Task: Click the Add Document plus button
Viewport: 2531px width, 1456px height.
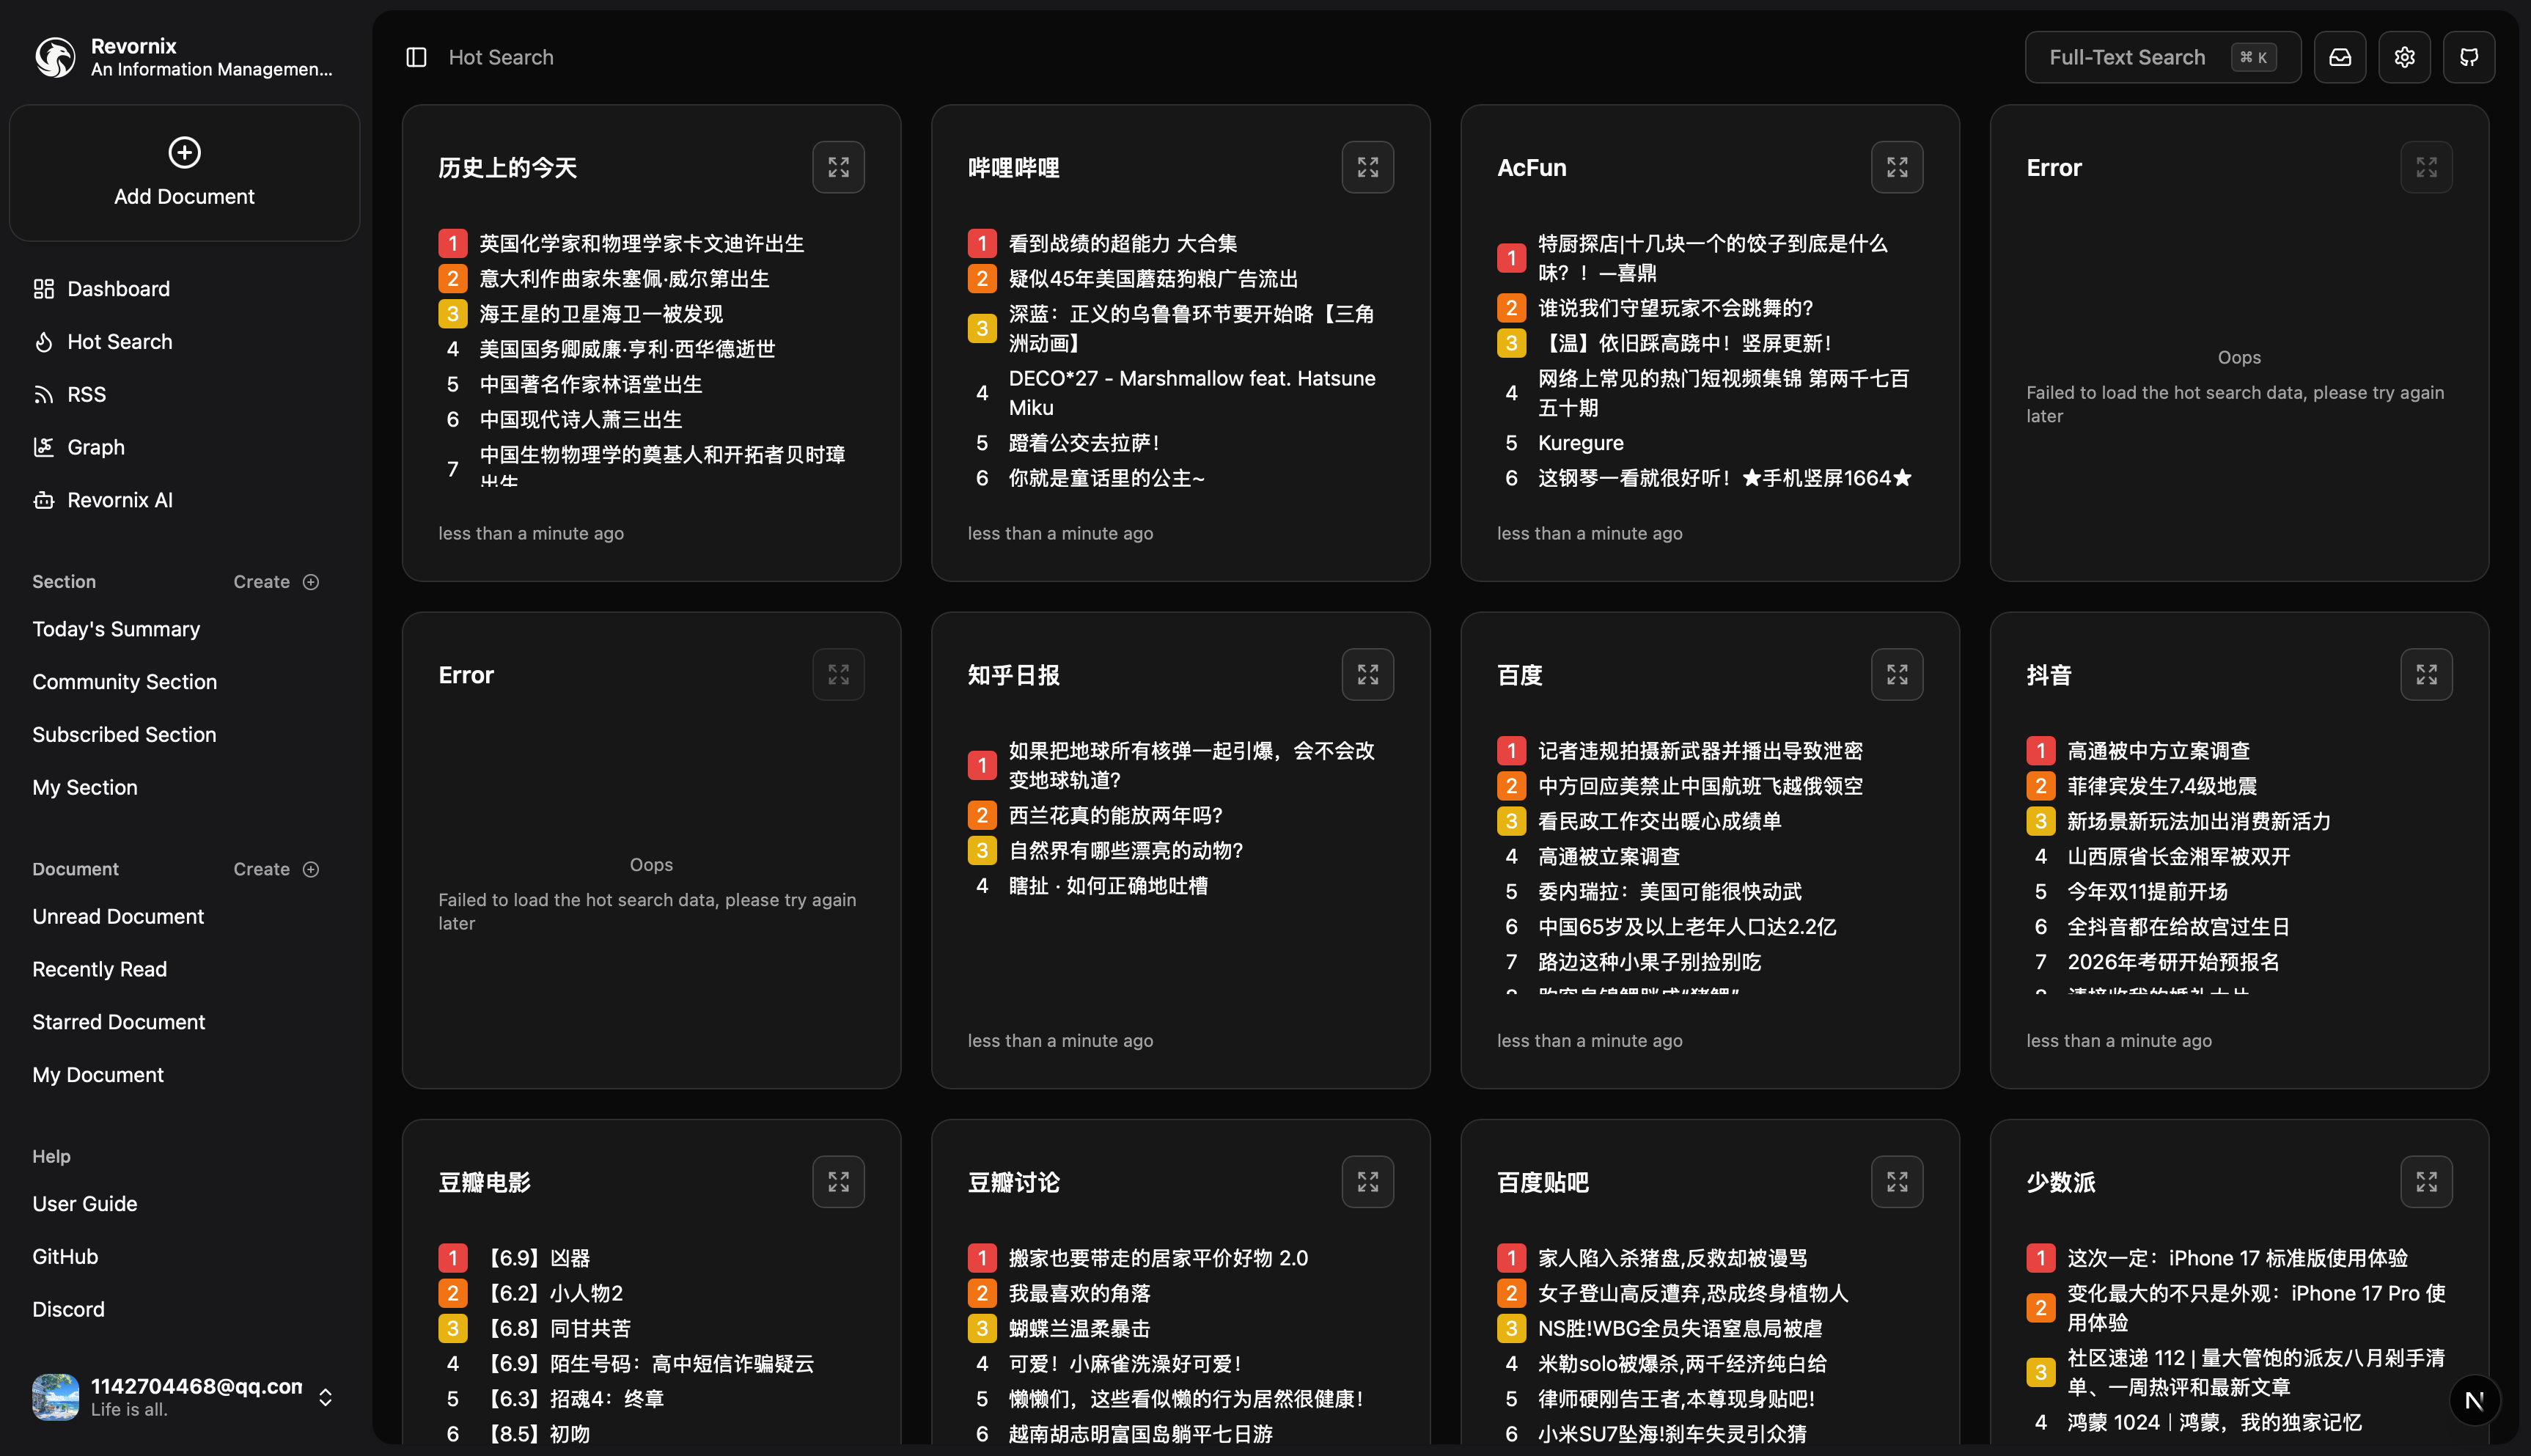Action: (184, 153)
